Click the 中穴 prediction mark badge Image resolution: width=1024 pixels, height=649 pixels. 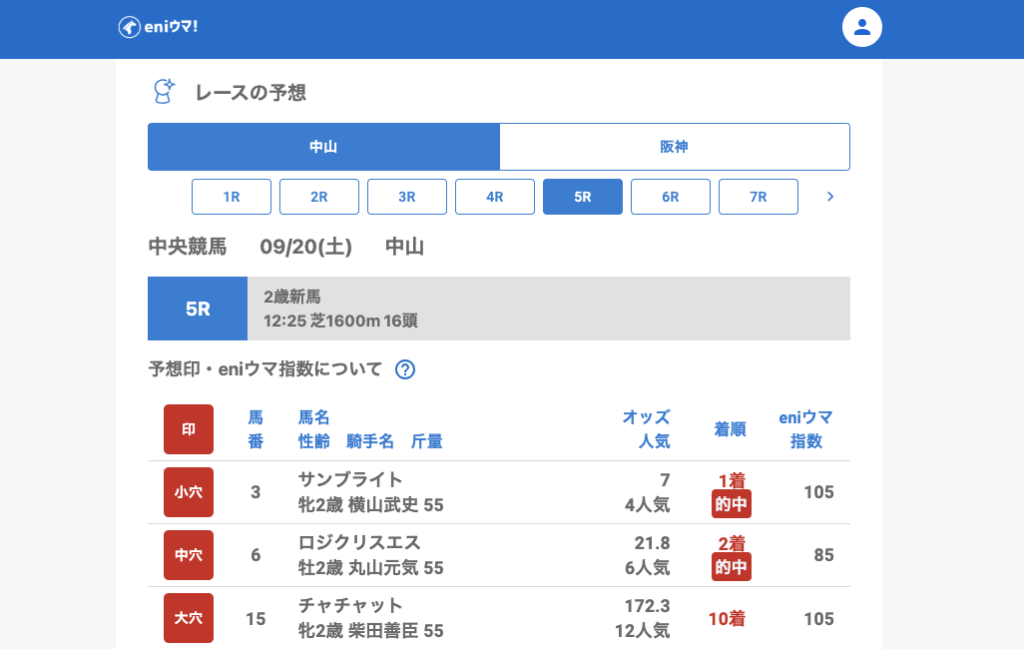point(188,555)
